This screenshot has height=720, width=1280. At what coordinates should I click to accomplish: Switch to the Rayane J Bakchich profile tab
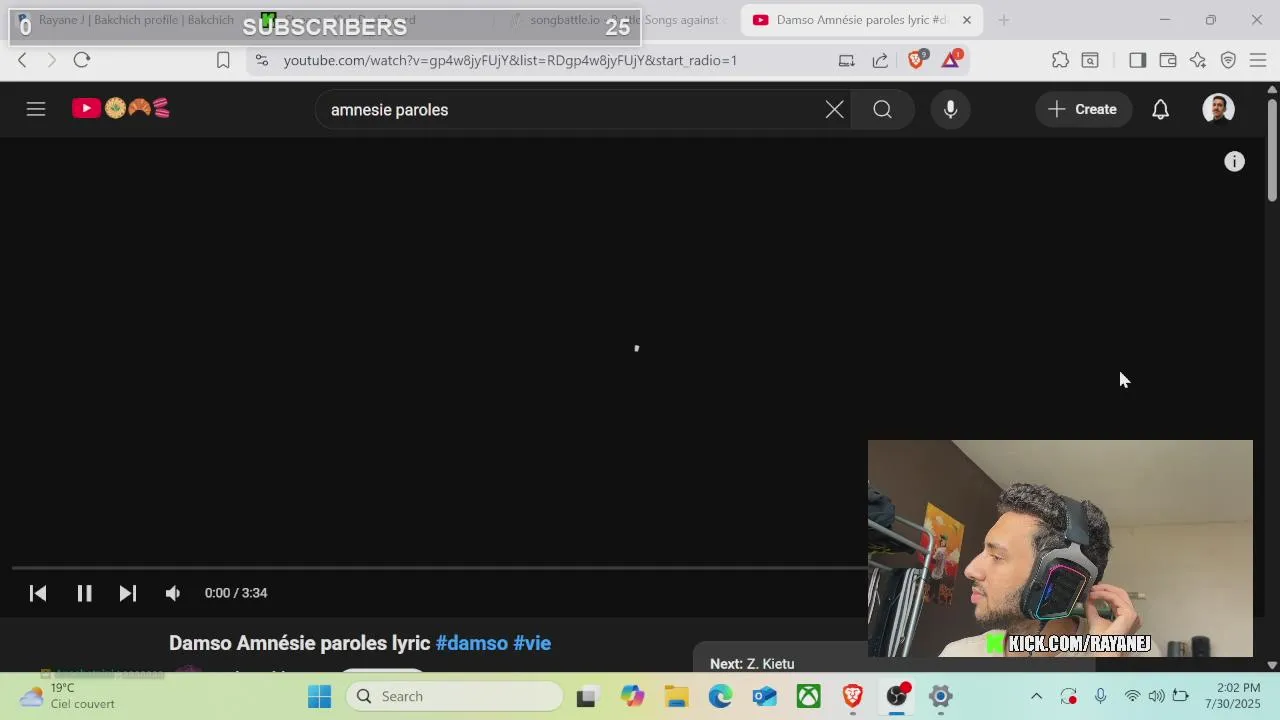[x=125, y=20]
